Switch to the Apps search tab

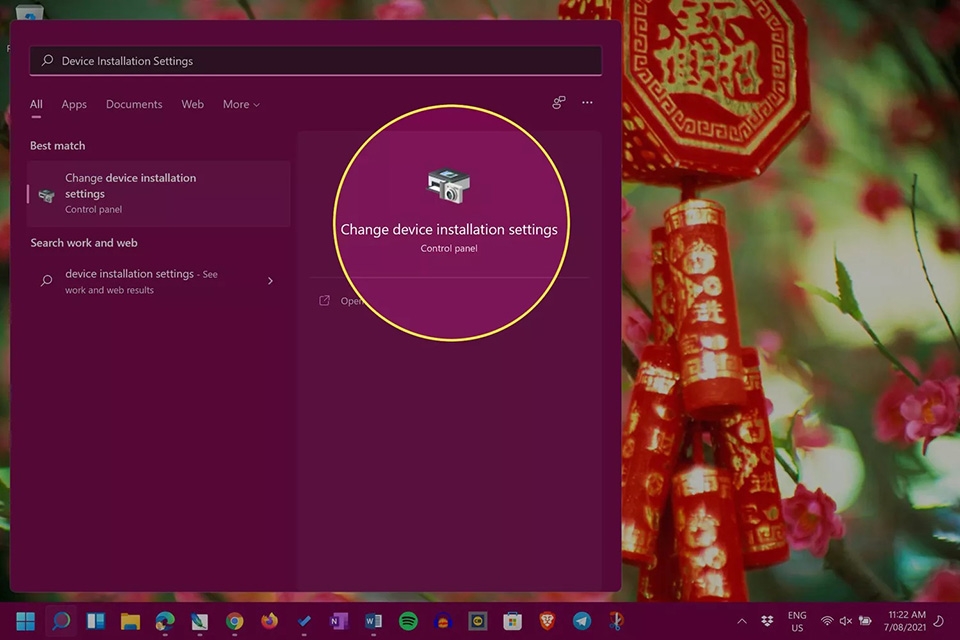(x=74, y=104)
